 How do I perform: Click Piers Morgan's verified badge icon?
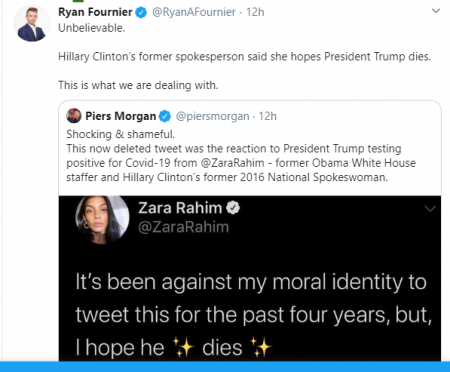(x=165, y=116)
